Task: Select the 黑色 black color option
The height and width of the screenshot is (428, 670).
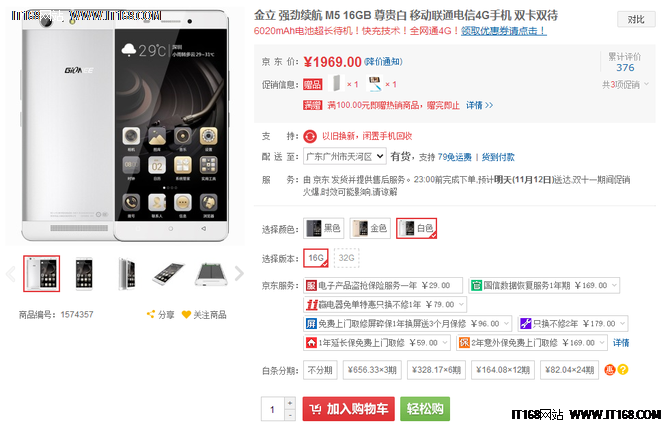Action: [323, 228]
